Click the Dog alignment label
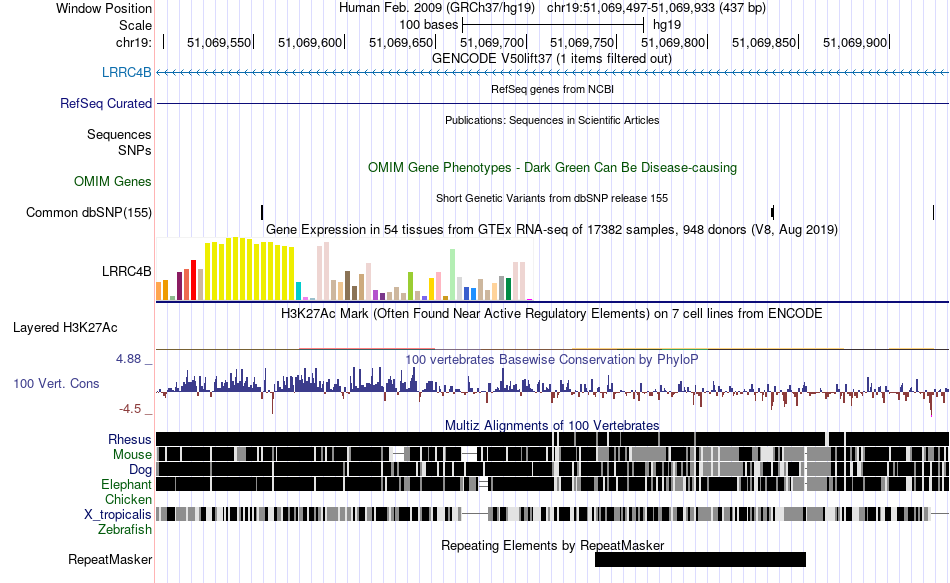 [x=140, y=470]
